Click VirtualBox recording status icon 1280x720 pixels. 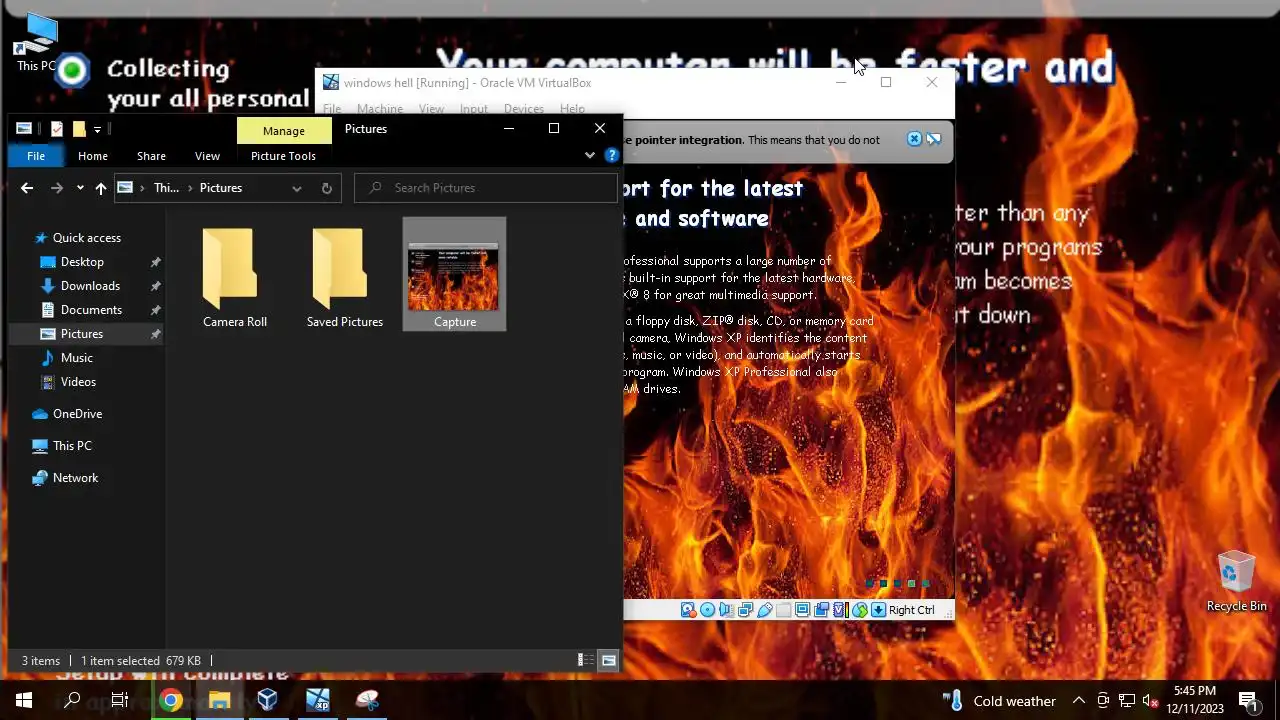tap(822, 610)
